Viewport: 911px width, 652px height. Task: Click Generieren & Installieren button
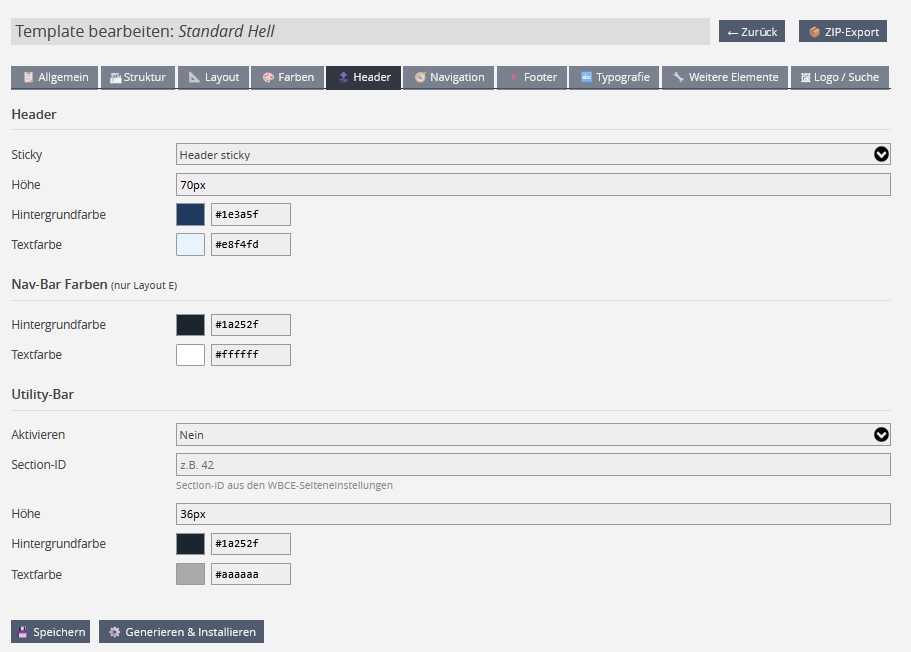[x=181, y=632]
